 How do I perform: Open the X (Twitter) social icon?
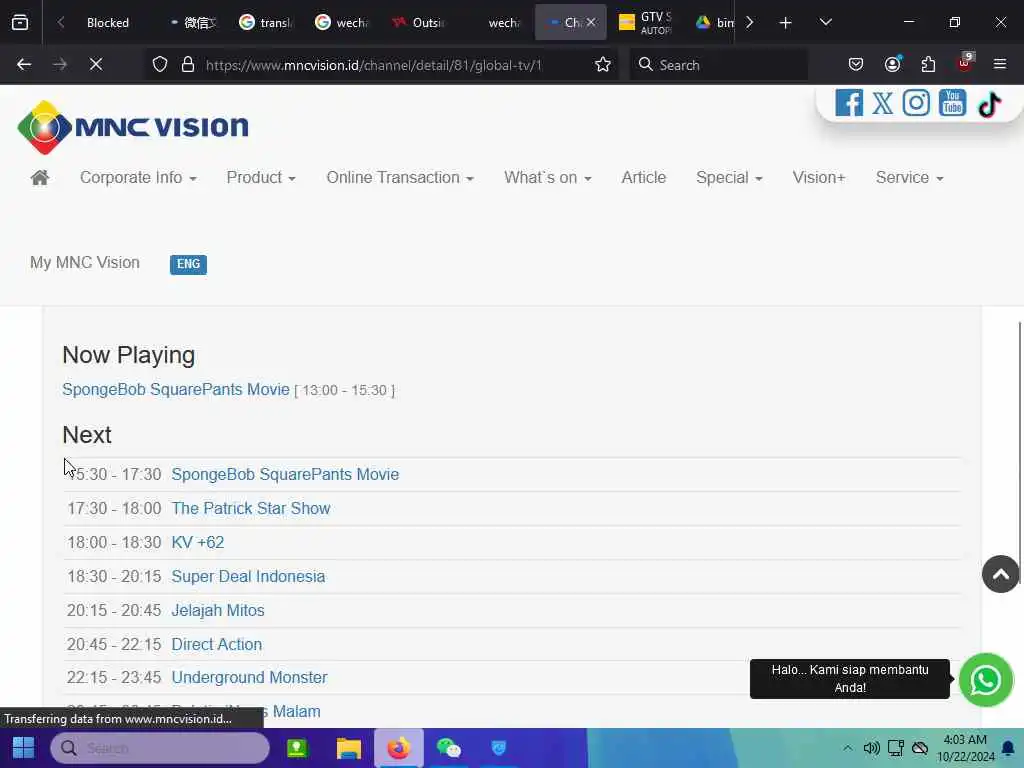point(882,103)
